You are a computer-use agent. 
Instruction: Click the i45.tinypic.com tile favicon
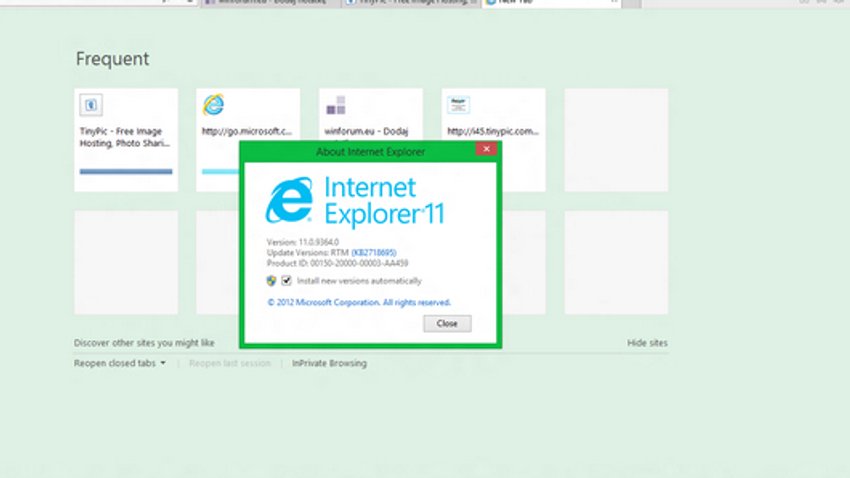[459, 105]
